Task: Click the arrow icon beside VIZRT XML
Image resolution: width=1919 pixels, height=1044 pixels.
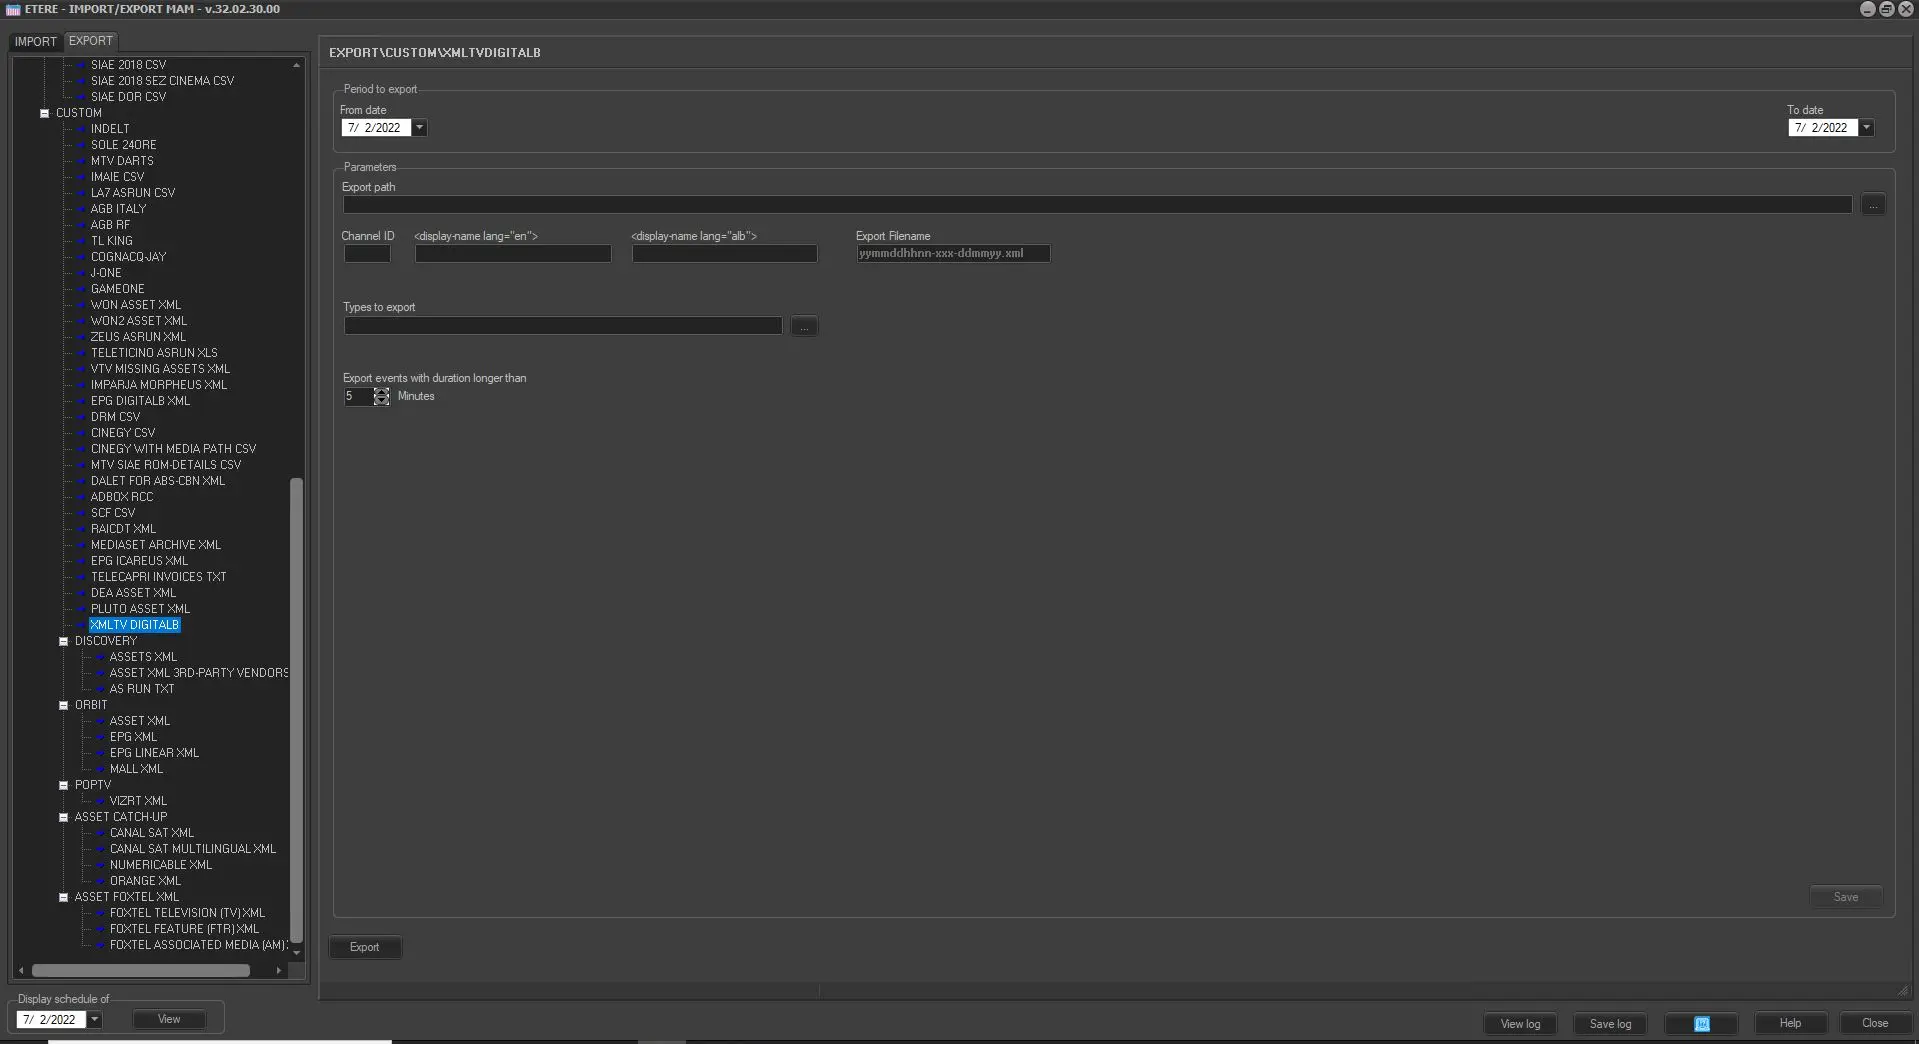Action: pyautogui.click(x=100, y=801)
